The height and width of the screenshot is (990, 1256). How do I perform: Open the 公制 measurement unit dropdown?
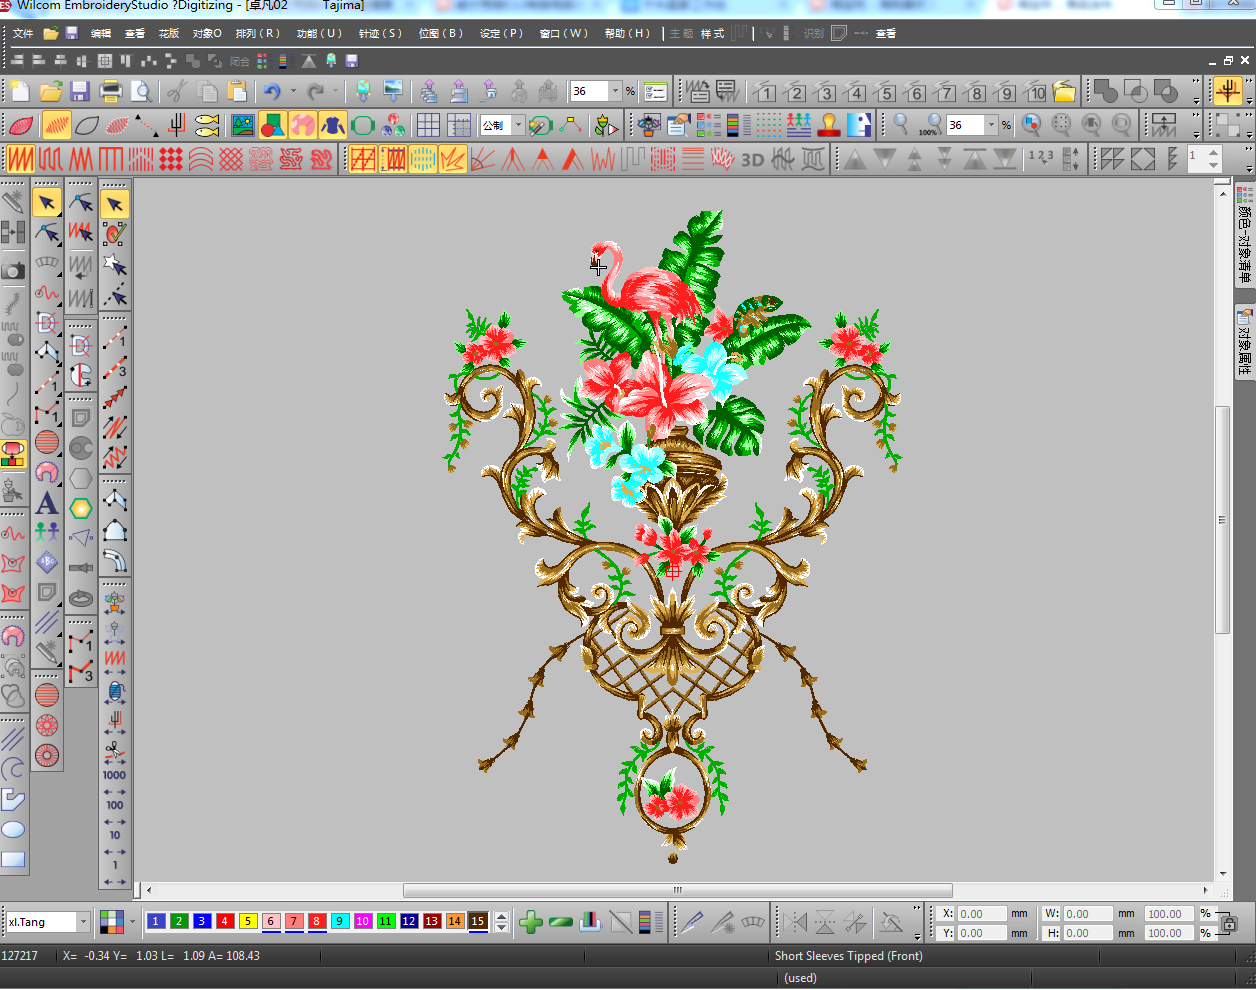(518, 125)
